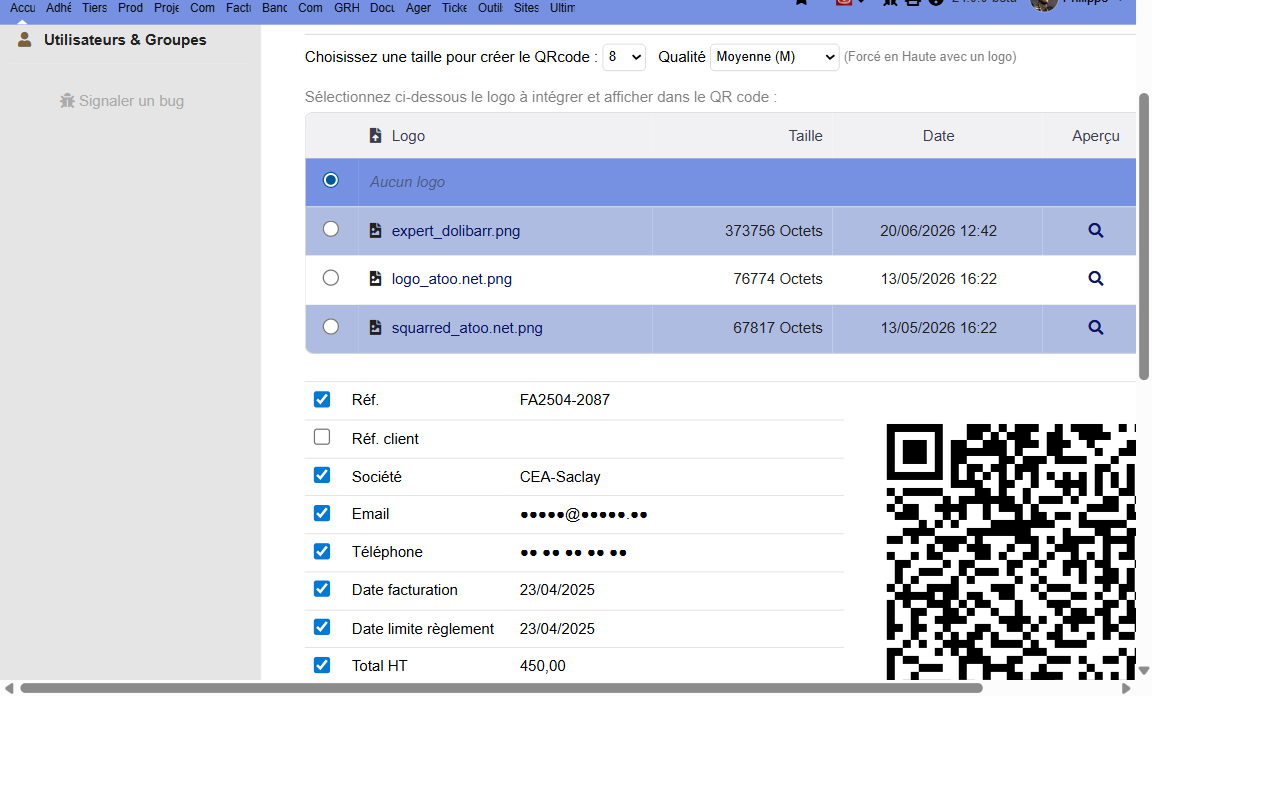Click the image file icon beside logo_atoo.net.png
Screen dimensions: 1281x804
coord(376,279)
